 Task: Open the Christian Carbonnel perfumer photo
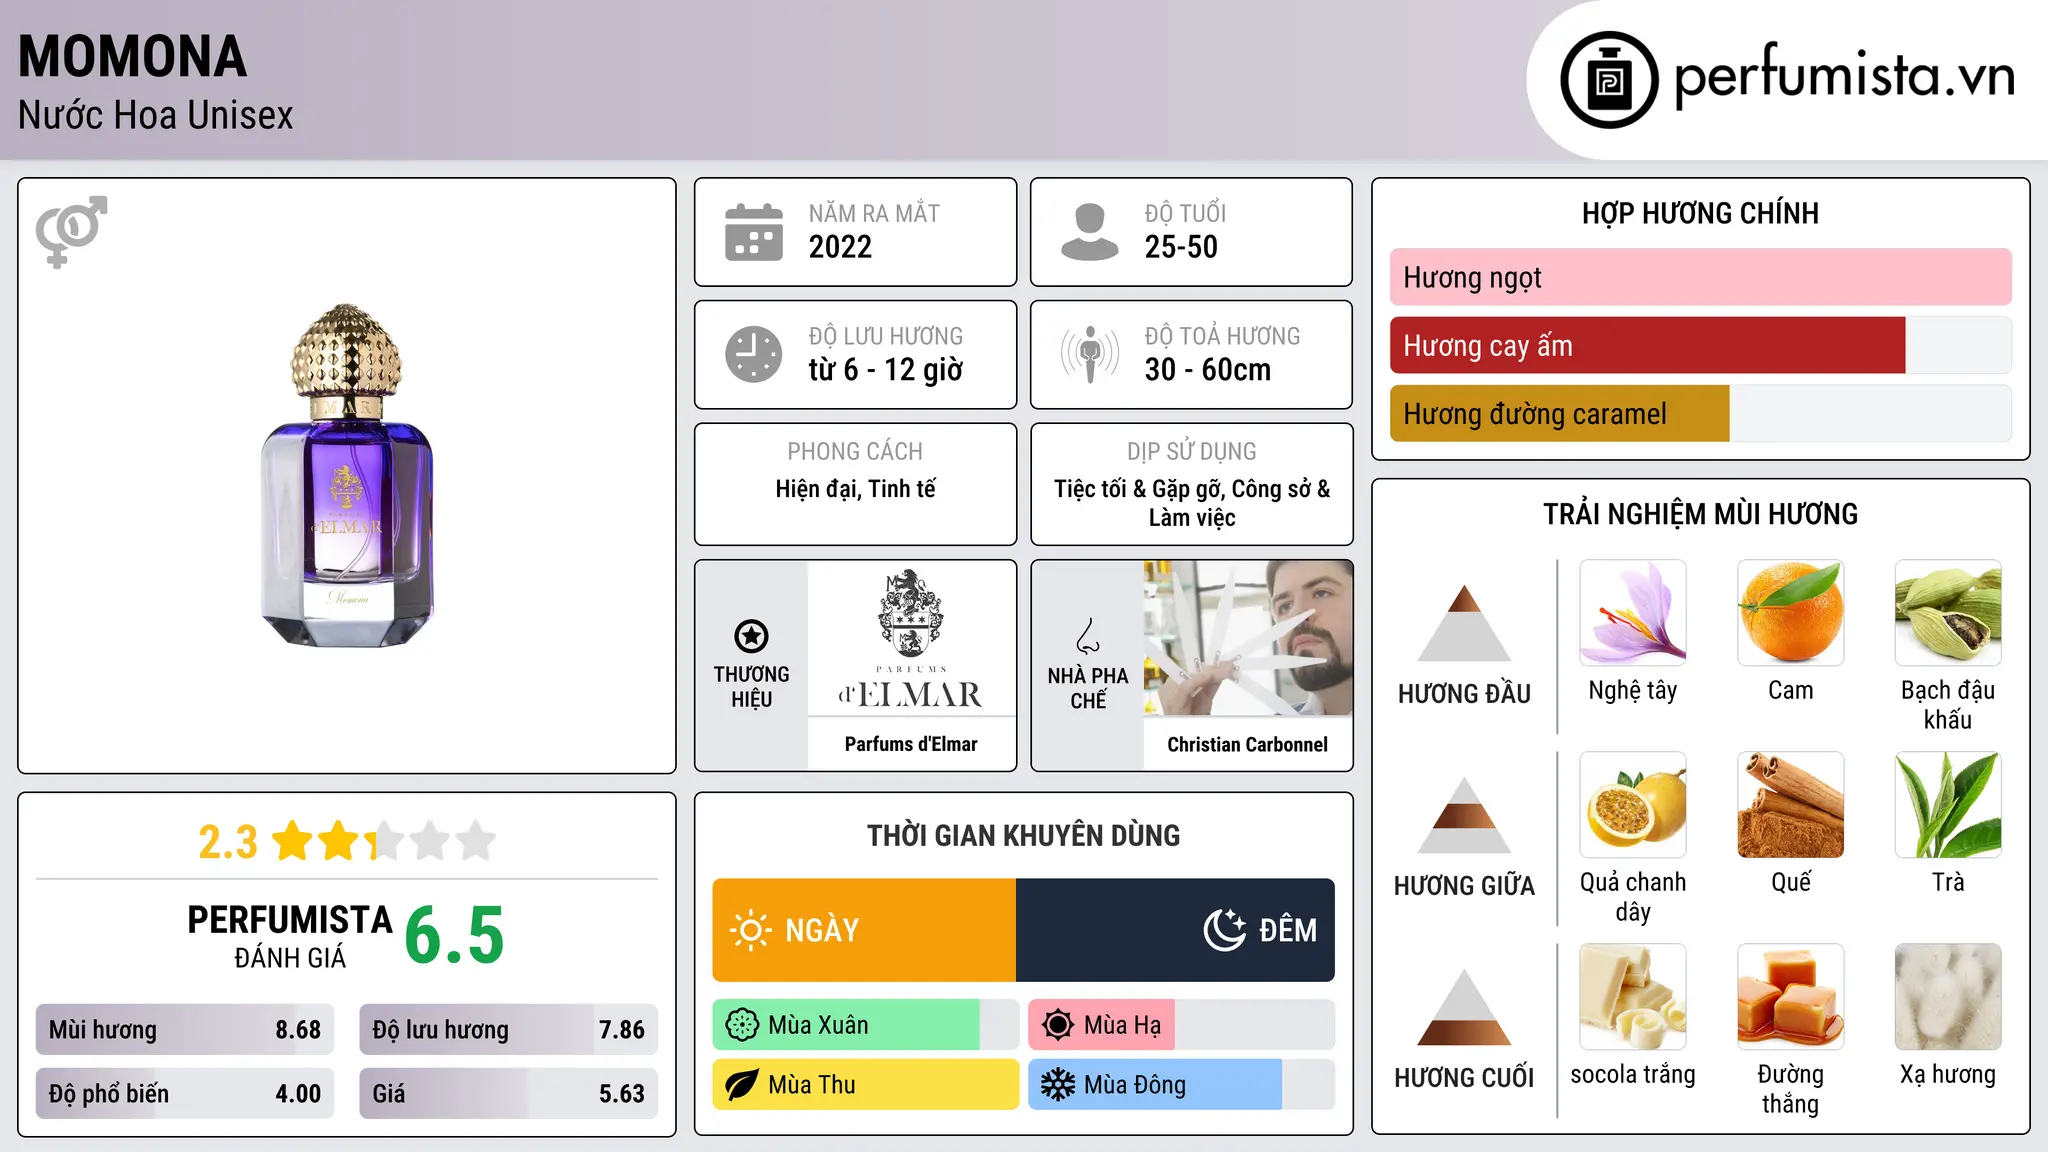point(1248,638)
